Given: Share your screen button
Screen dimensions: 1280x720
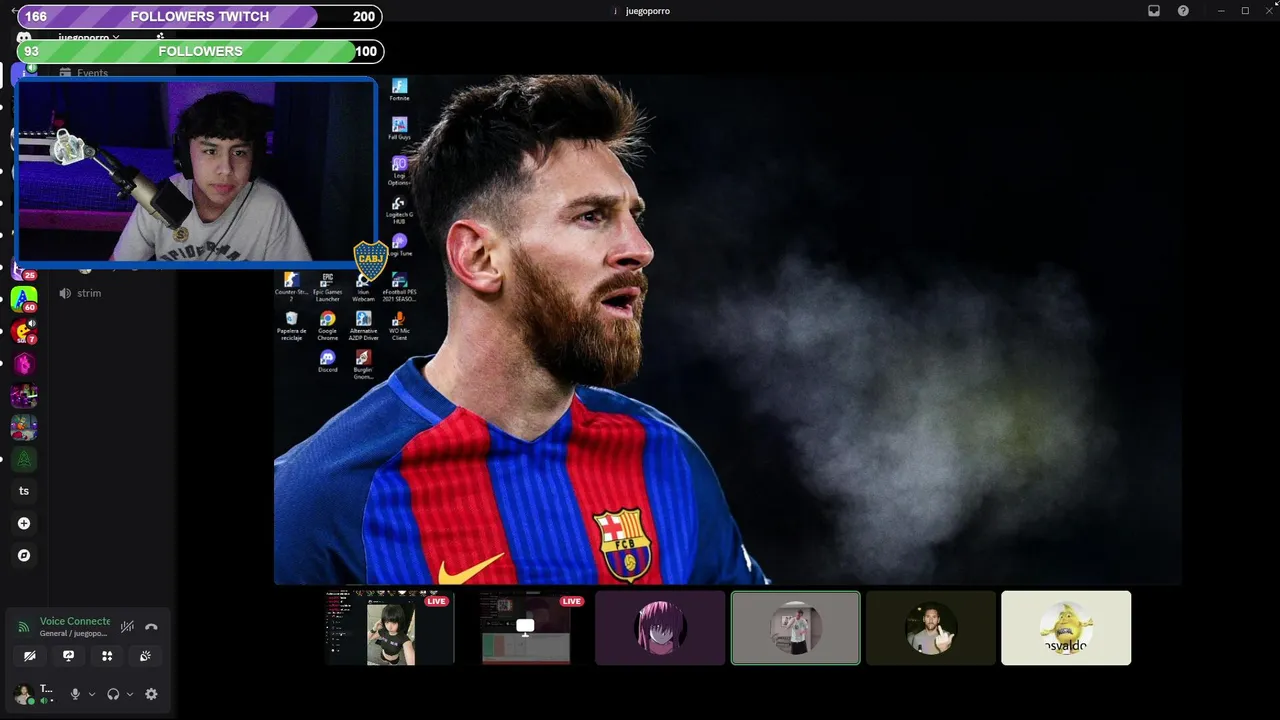Looking at the screenshot, I should [x=68, y=656].
